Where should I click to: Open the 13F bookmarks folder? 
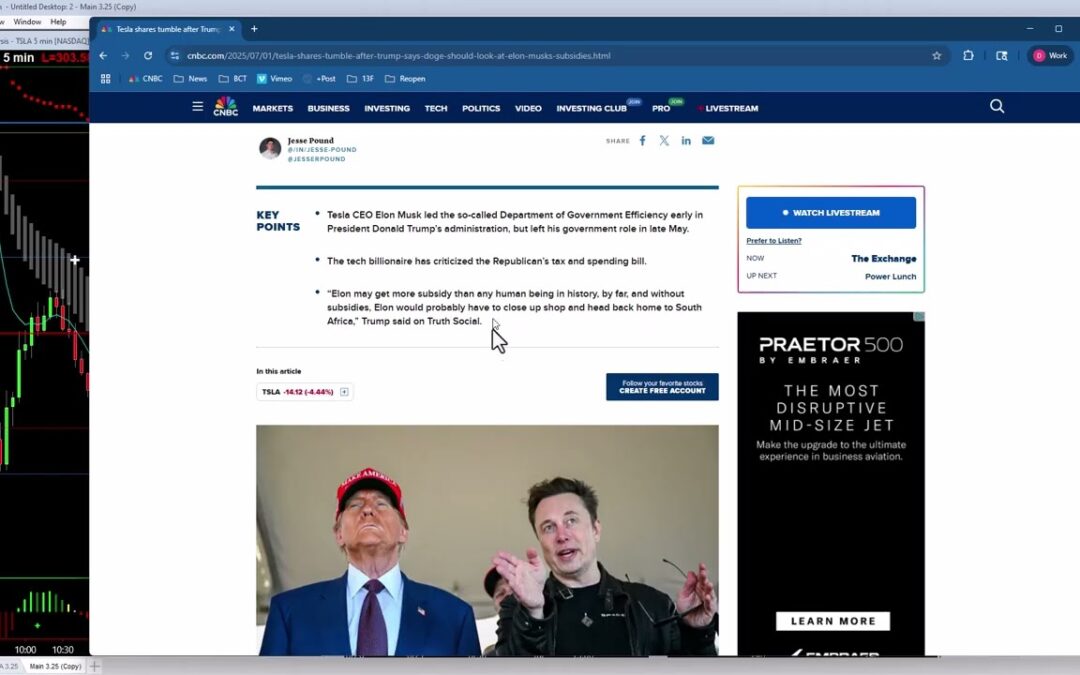pyautogui.click(x=360, y=79)
